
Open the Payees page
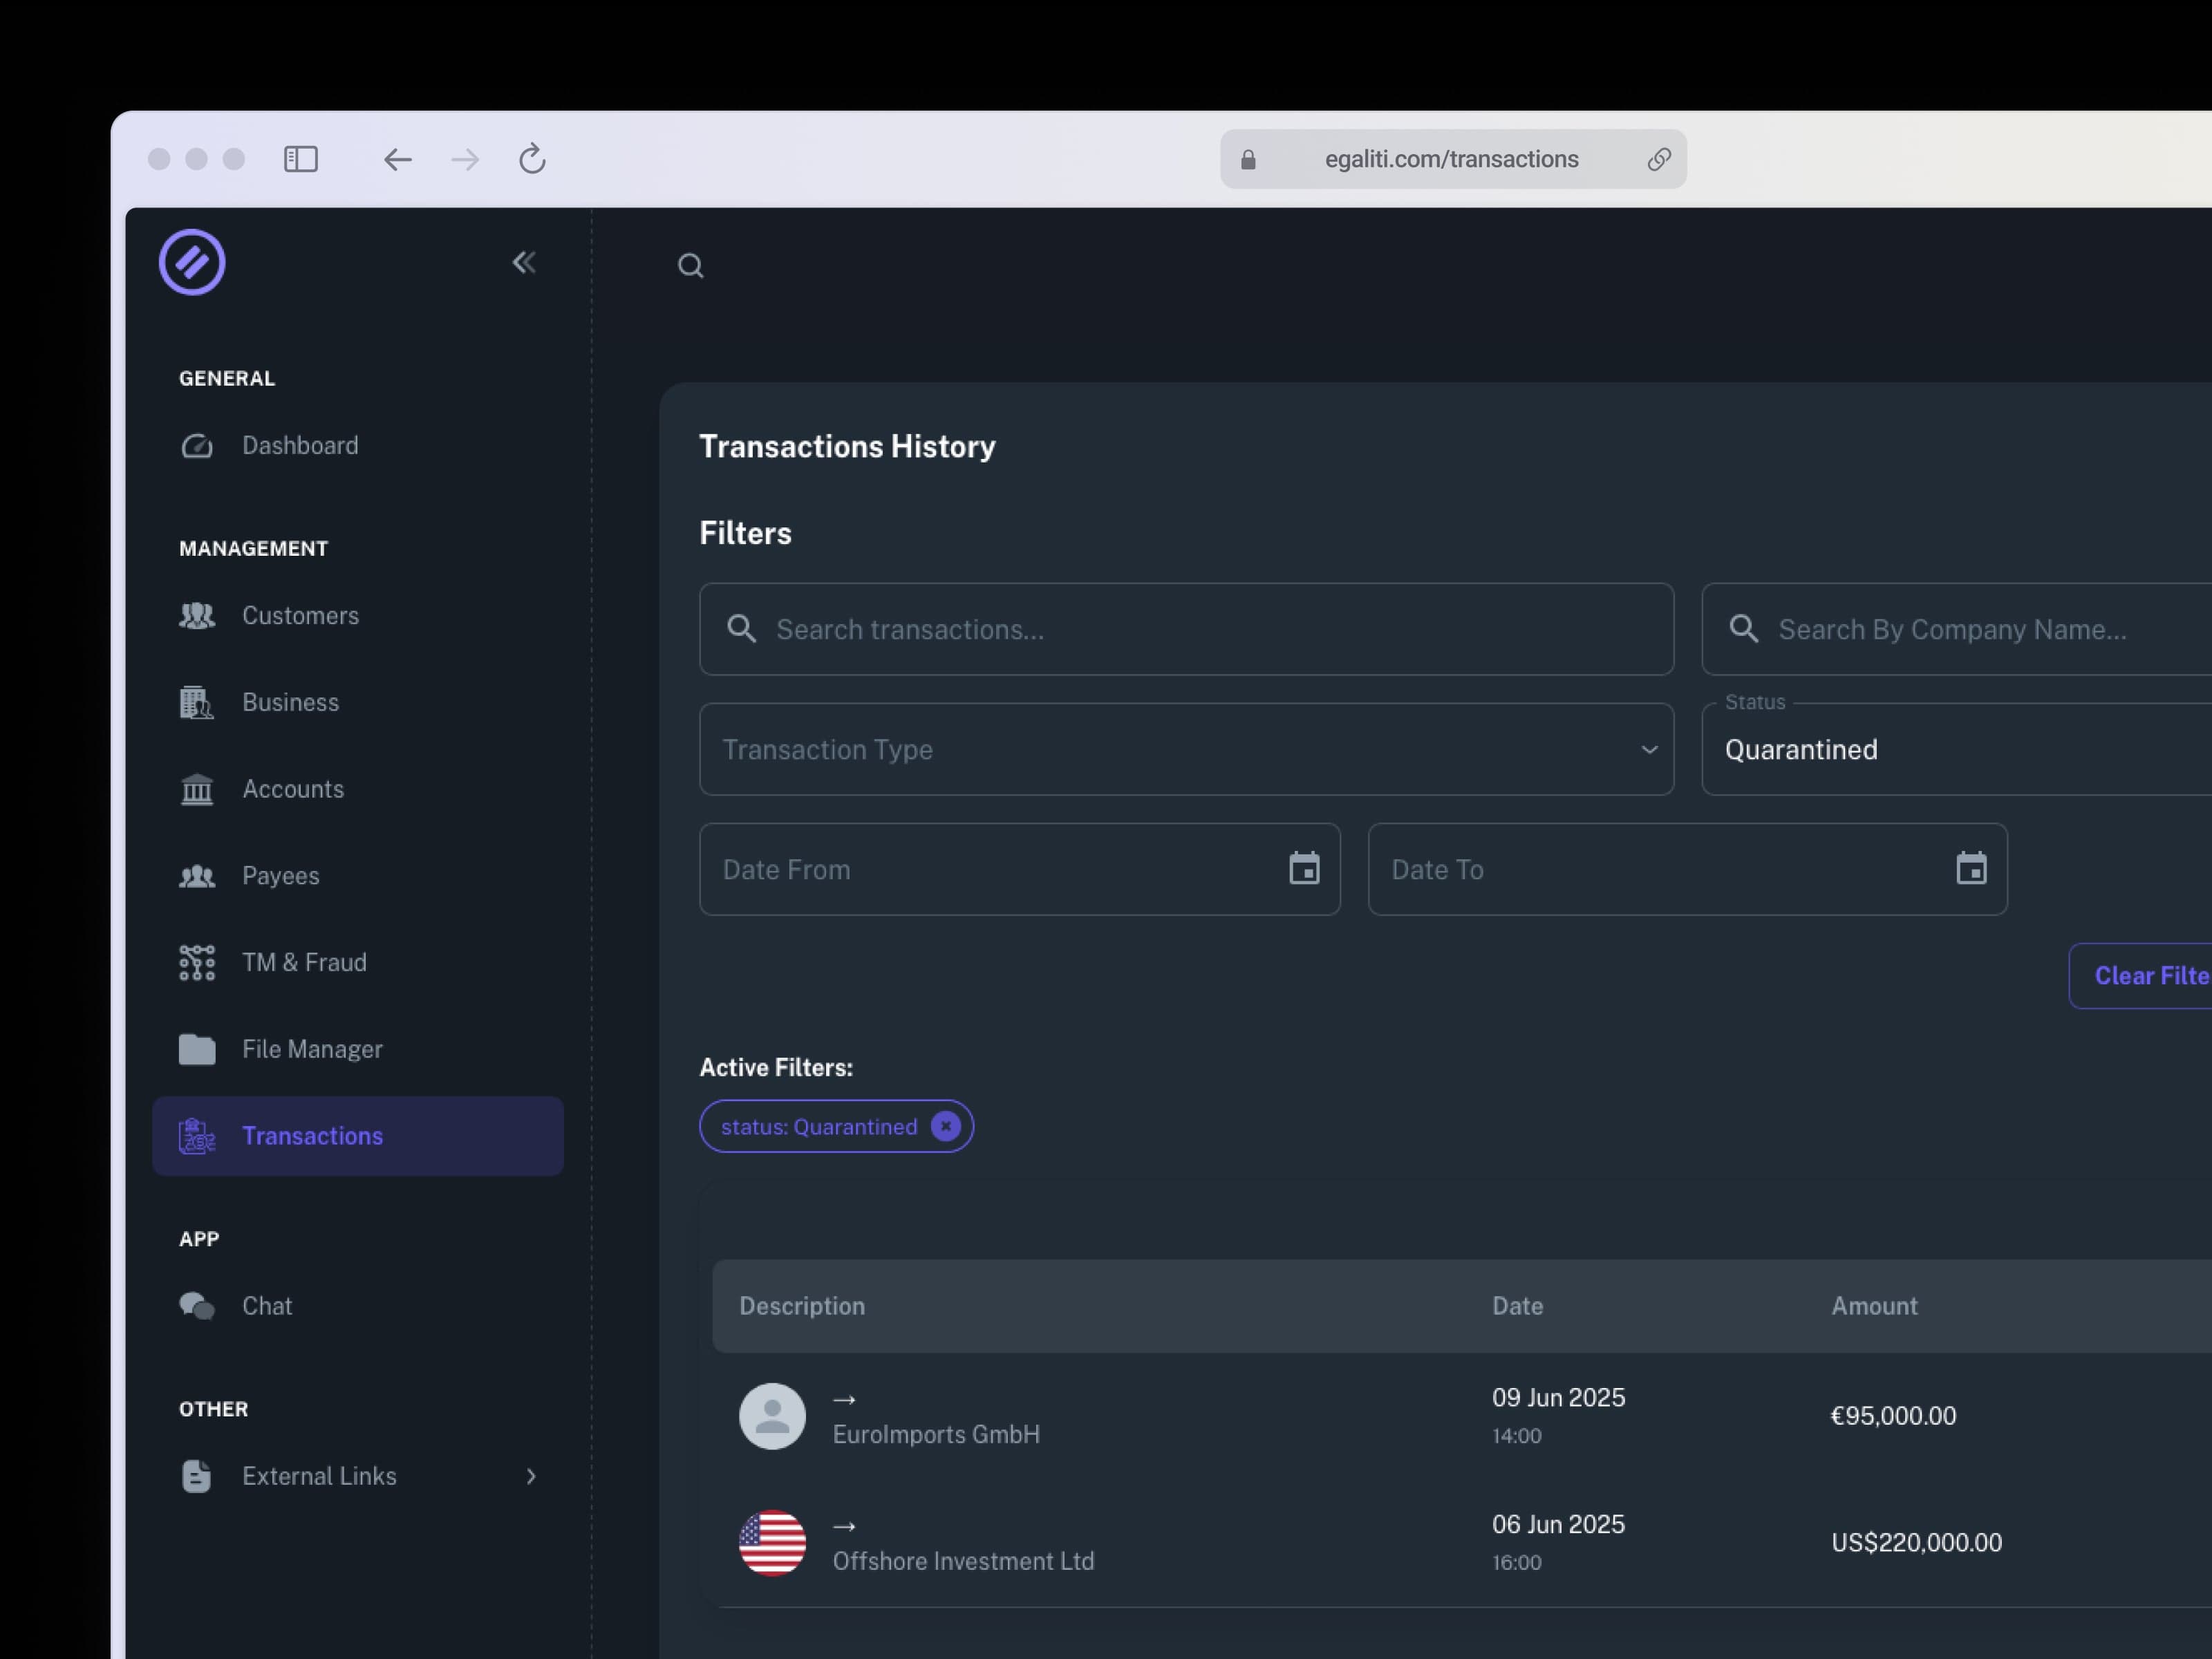(x=358, y=877)
